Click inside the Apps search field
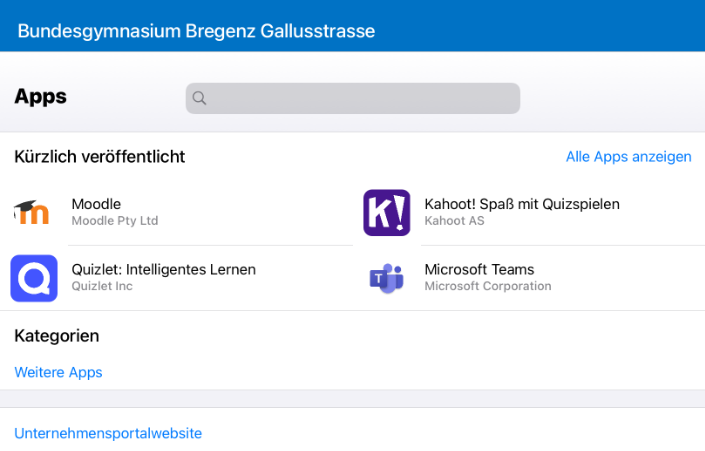705x451 pixels. click(360, 98)
